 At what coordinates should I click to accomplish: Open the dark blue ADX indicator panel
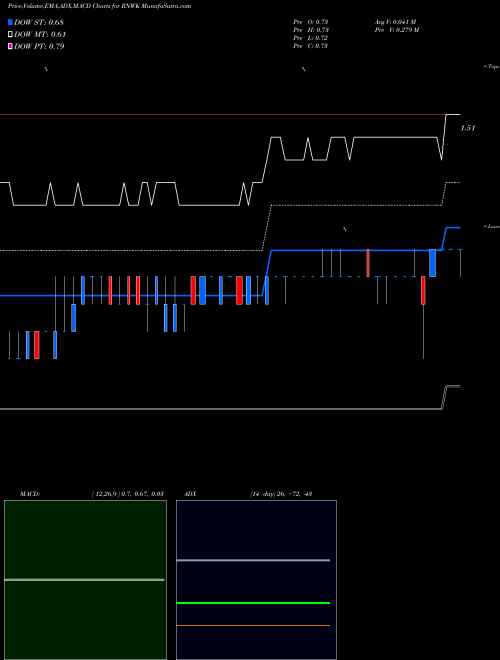[256, 580]
